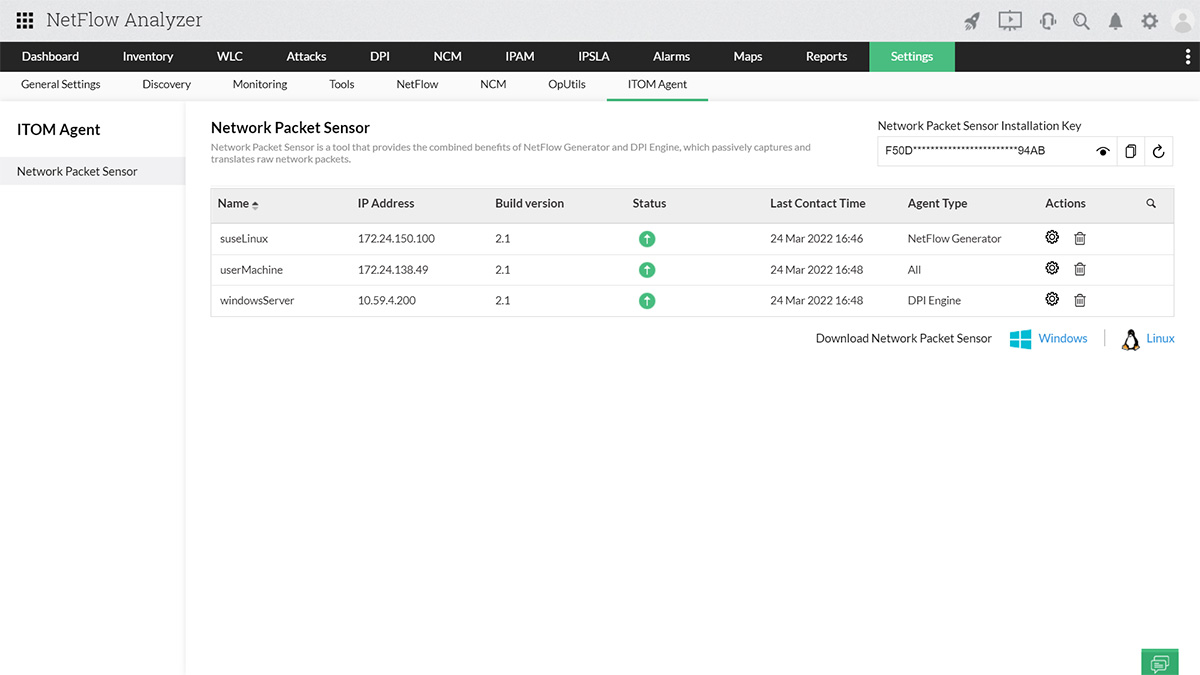The width and height of the screenshot is (1200, 675).
Task: Open settings gear for suseLinux agent
Action: (x=1052, y=238)
